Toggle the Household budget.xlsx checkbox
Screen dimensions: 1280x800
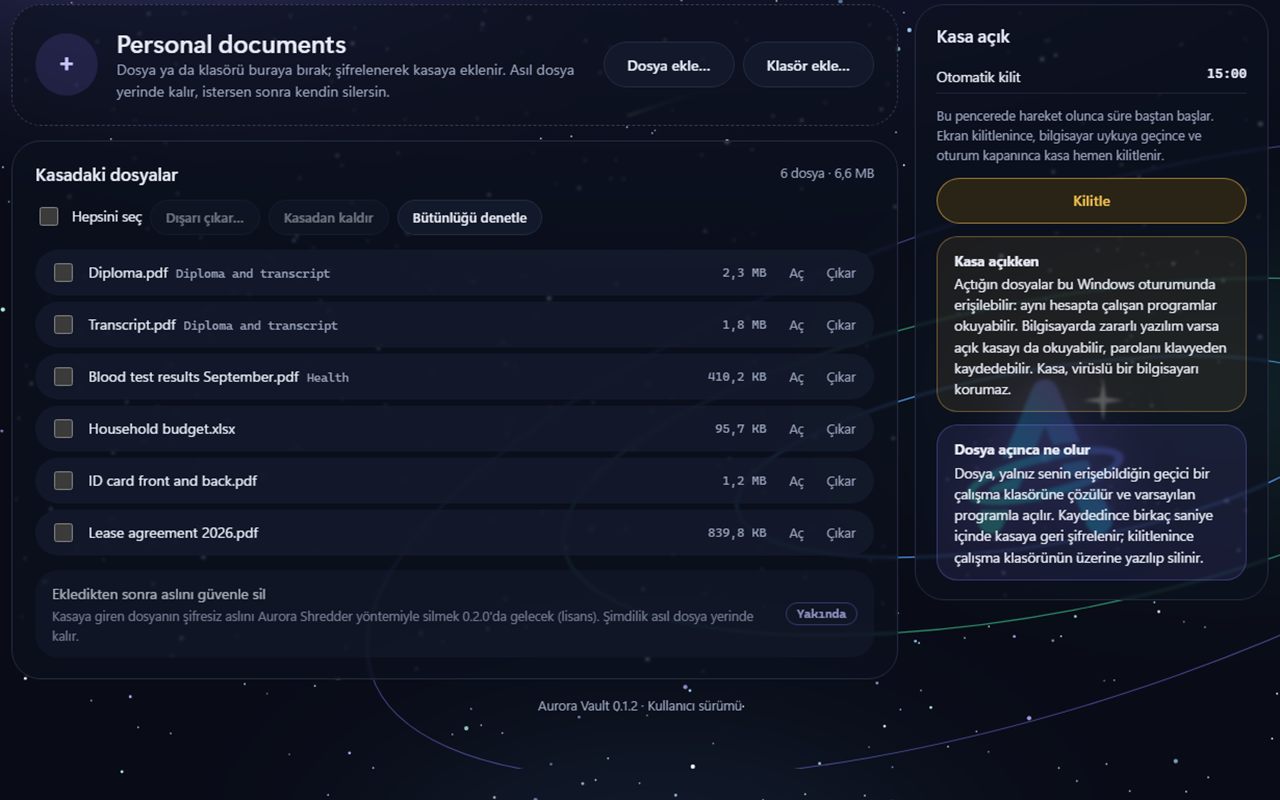click(63, 428)
